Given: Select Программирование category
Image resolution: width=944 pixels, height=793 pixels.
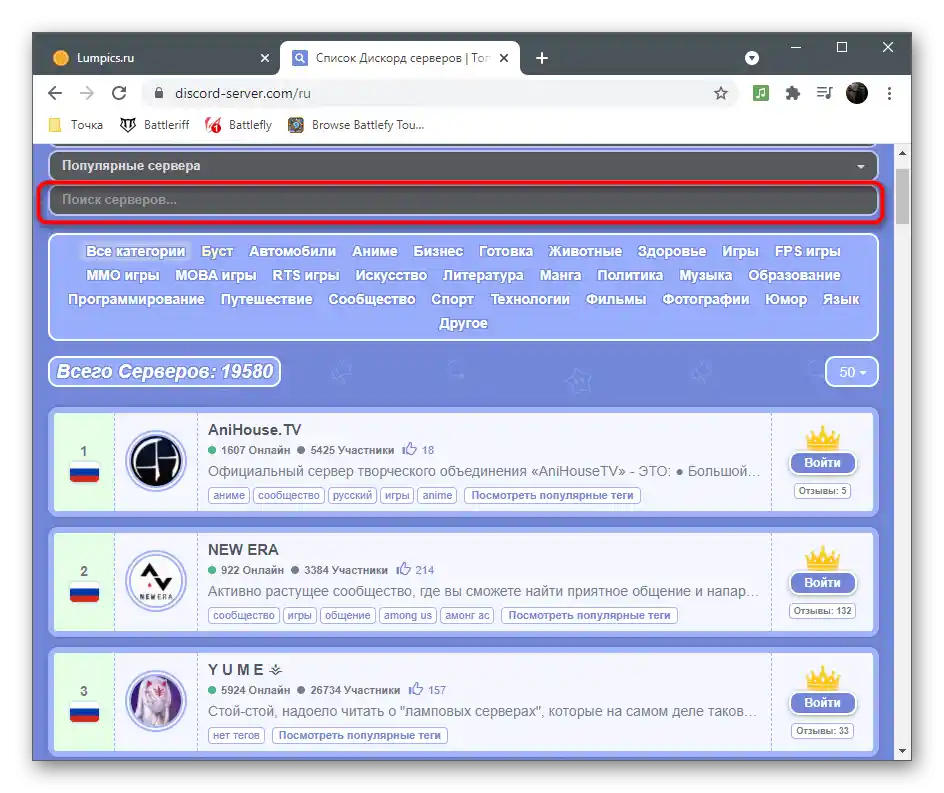Looking at the screenshot, I should tap(136, 299).
